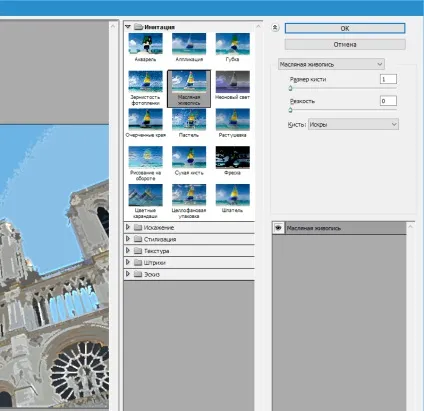Pick the Губка filter thumbnail
The width and height of the screenshot is (424, 411).
(233, 44)
